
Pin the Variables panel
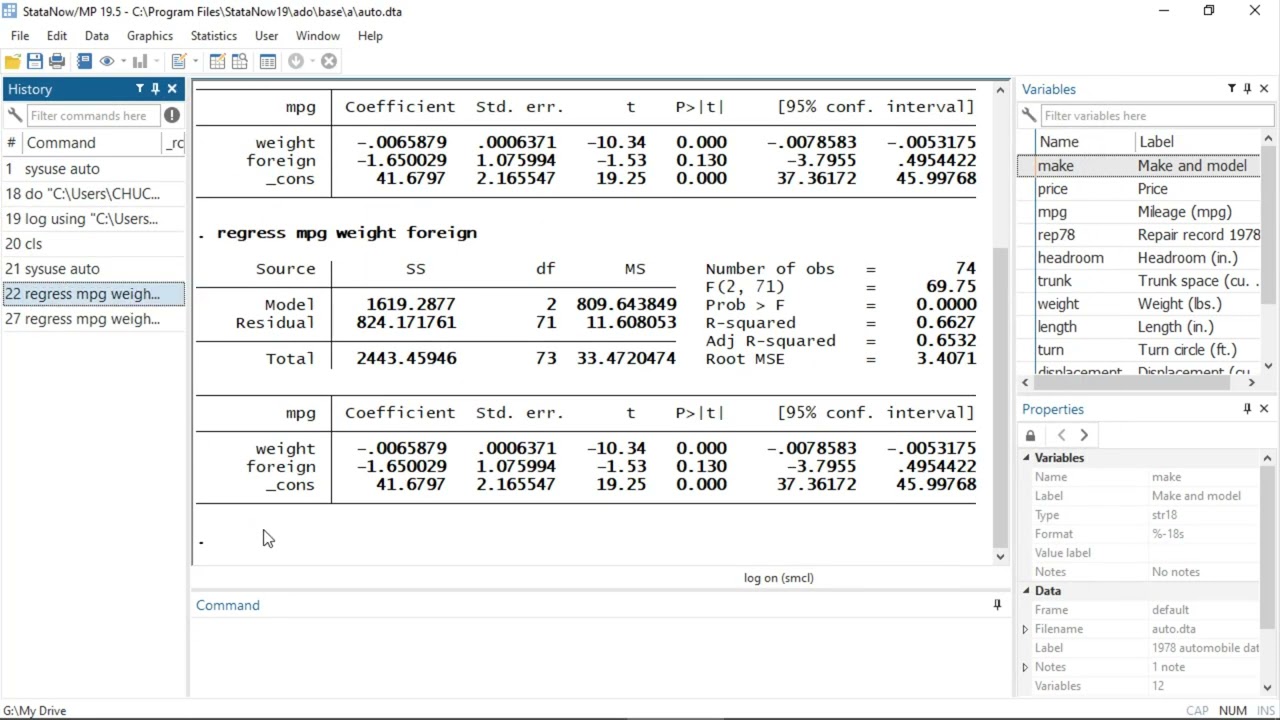[x=1248, y=89]
